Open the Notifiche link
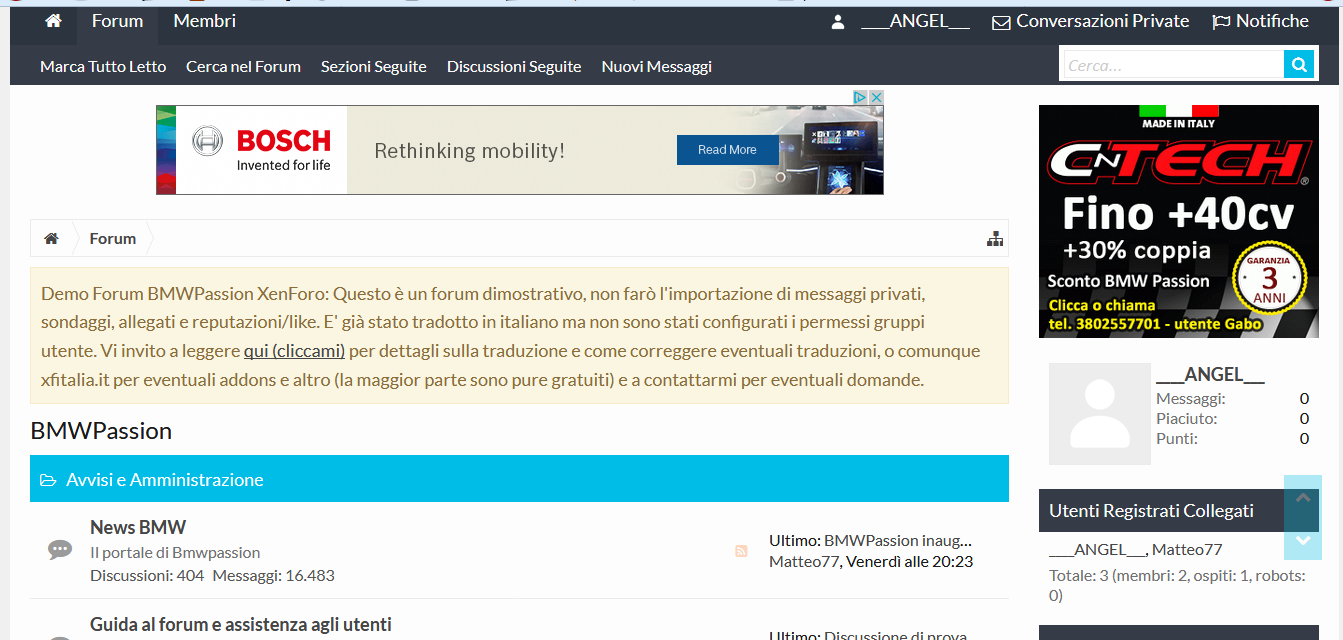This screenshot has height=640, width=1343. [1272, 21]
